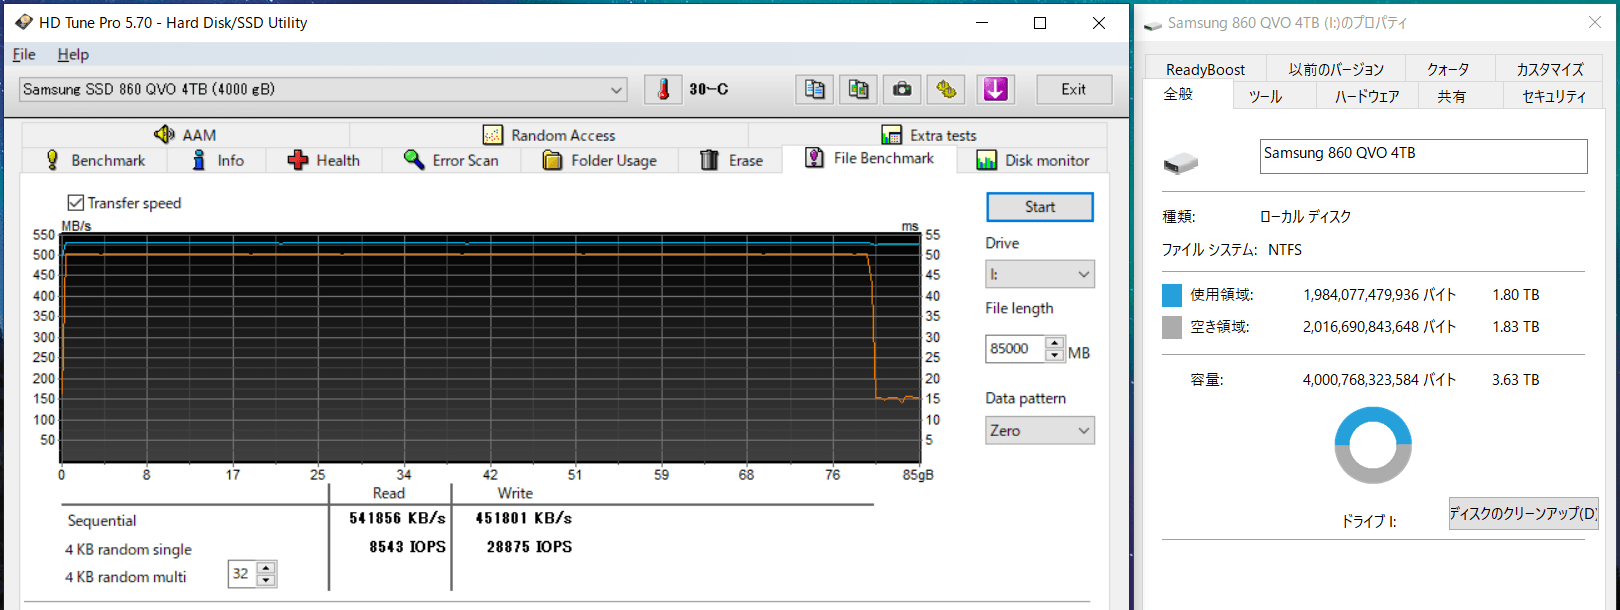Click the sequential write value 451801 KB/s
Image resolution: width=1620 pixels, height=610 pixels.
(523, 518)
